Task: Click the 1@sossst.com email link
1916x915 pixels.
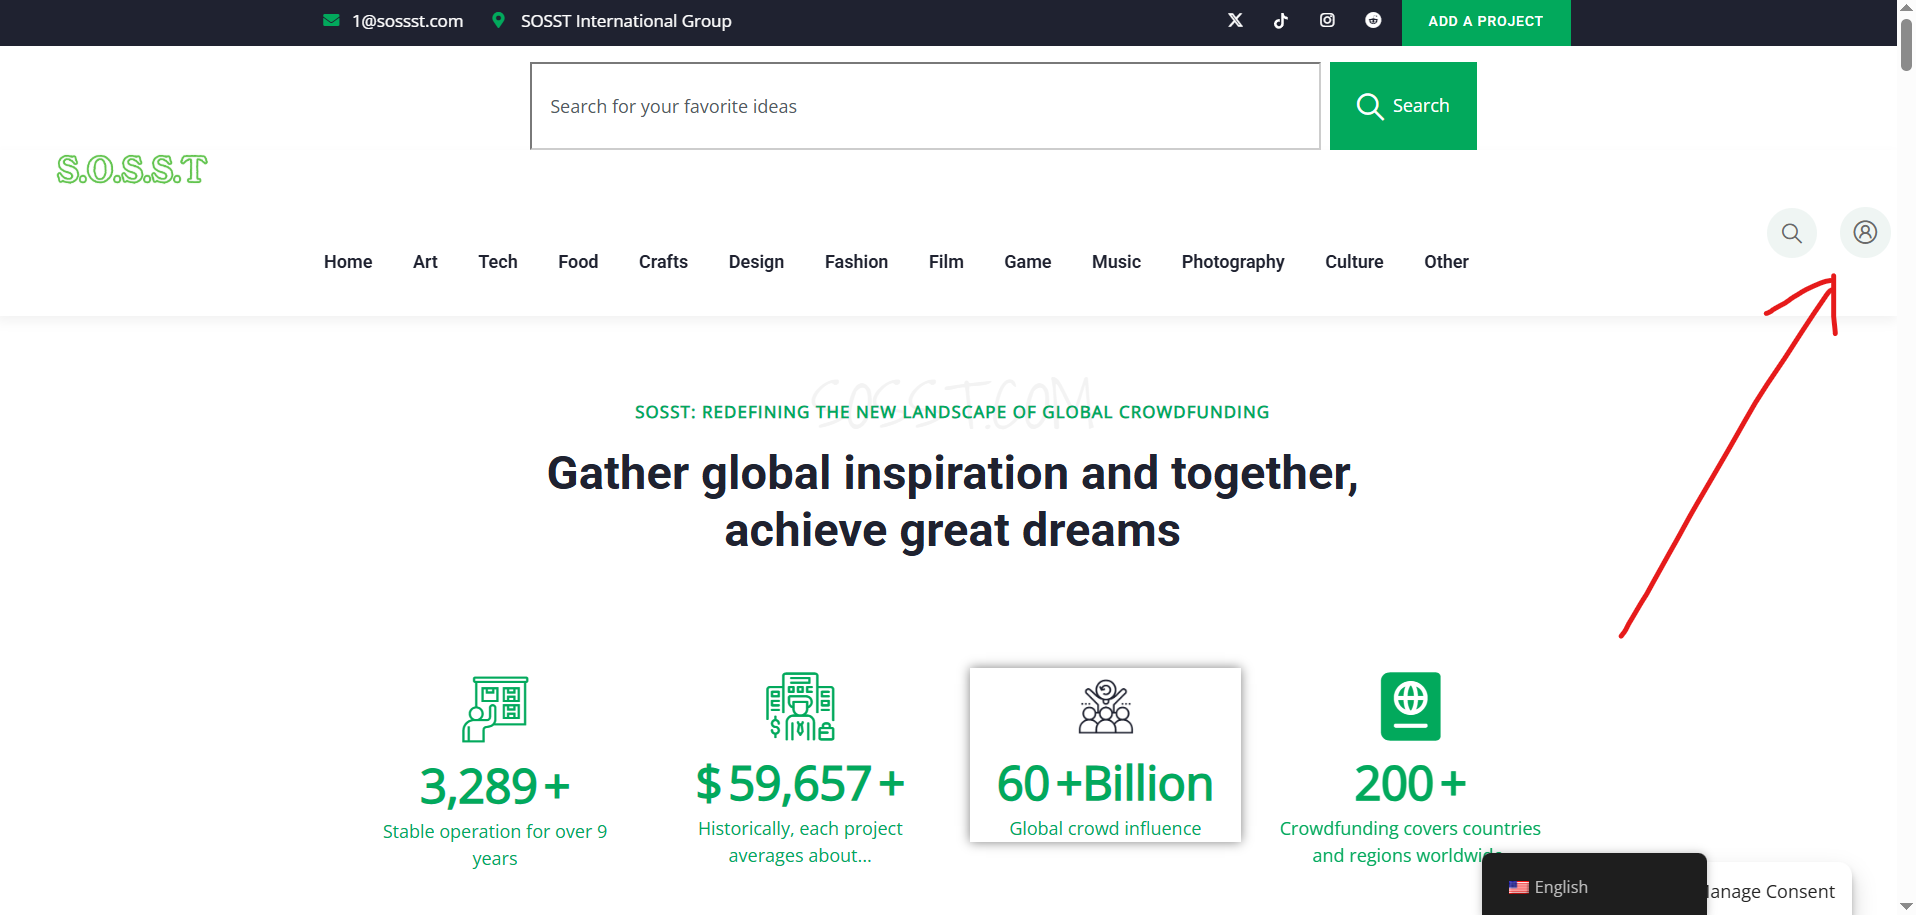Action: point(408,21)
